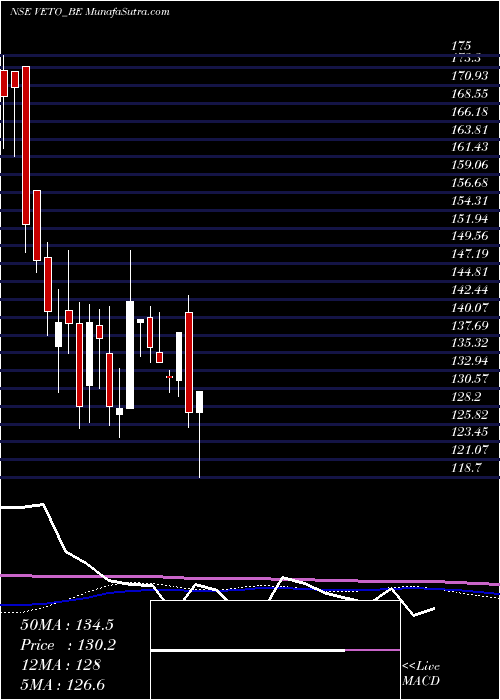Click the tallest red candlestick near 170

pos(26,145)
